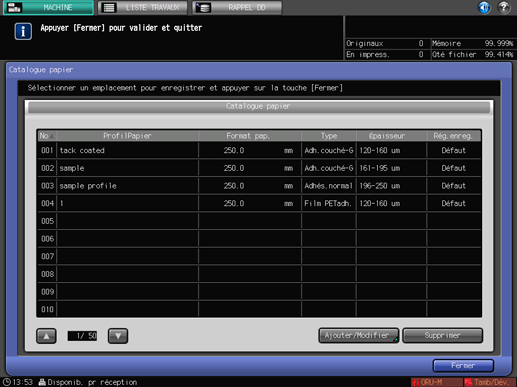This screenshot has height=387, width=517.
Task: Click the Originaux counter
Action: pyautogui.click(x=385, y=43)
